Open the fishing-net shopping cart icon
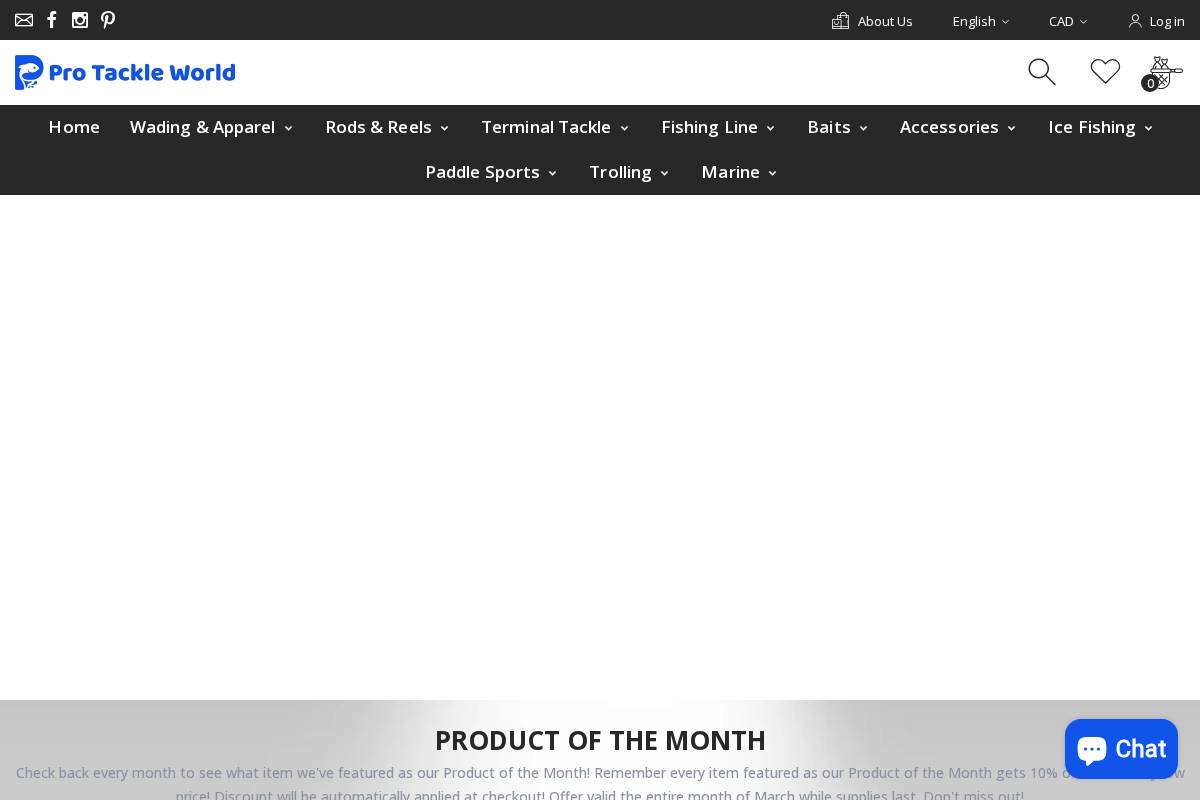Viewport: 1200px width, 800px height. 1163,70
